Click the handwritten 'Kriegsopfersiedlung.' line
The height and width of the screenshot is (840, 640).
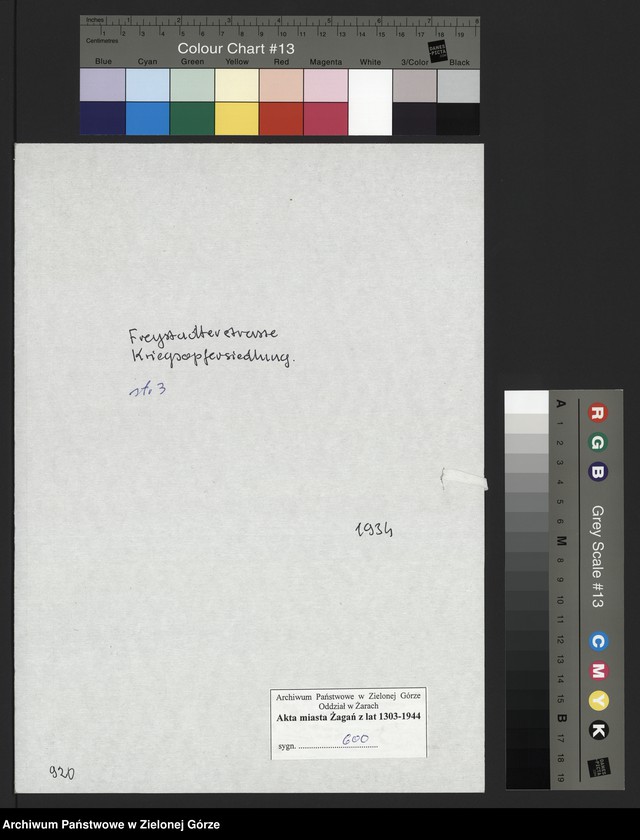[x=212, y=358]
